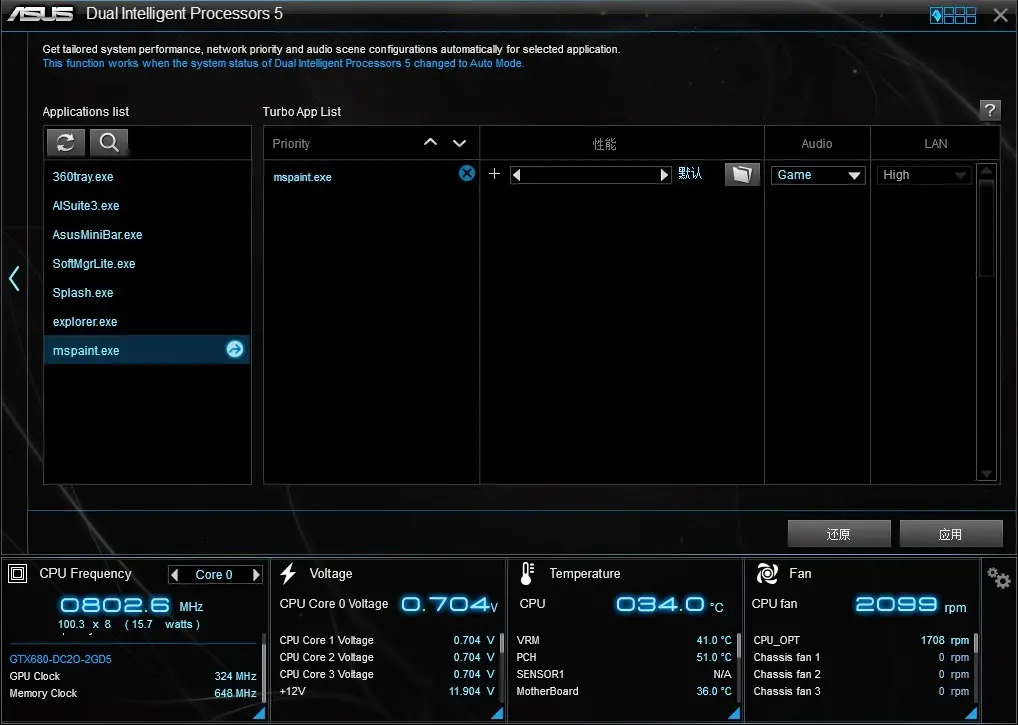
Task: Close the Dual Intelligent Processors window
Action: point(1000,15)
